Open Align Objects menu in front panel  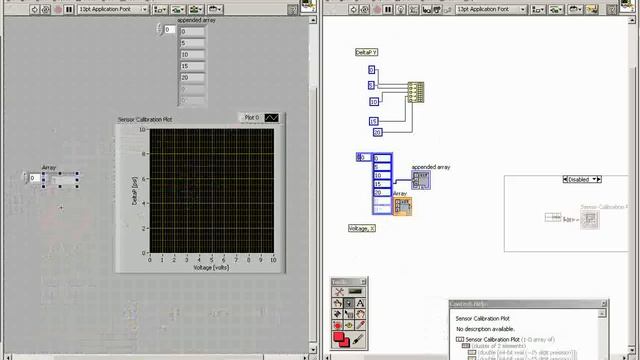160,9
